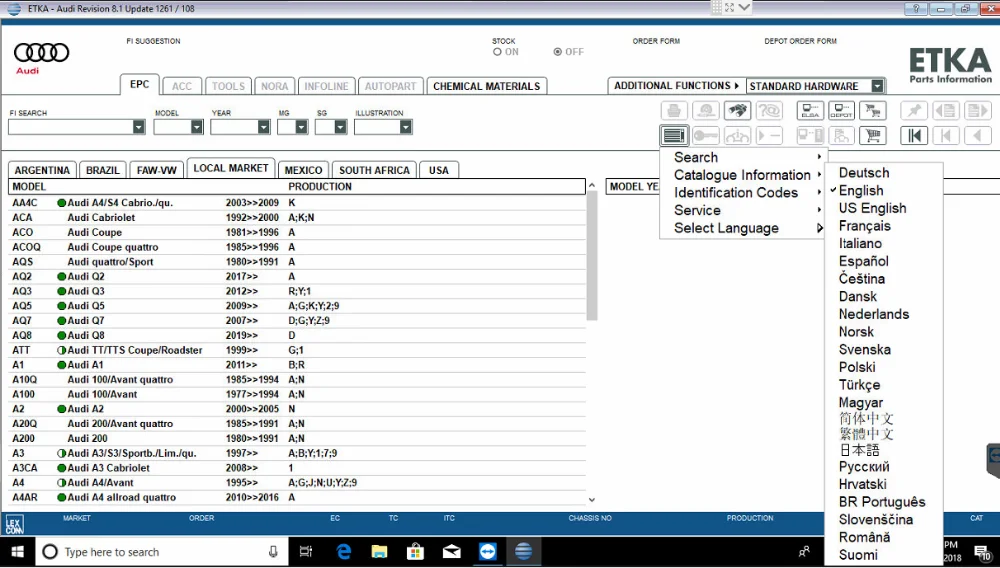The image size is (1000, 568).
Task: Open the DEPOT icon button
Action: click(841, 111)
